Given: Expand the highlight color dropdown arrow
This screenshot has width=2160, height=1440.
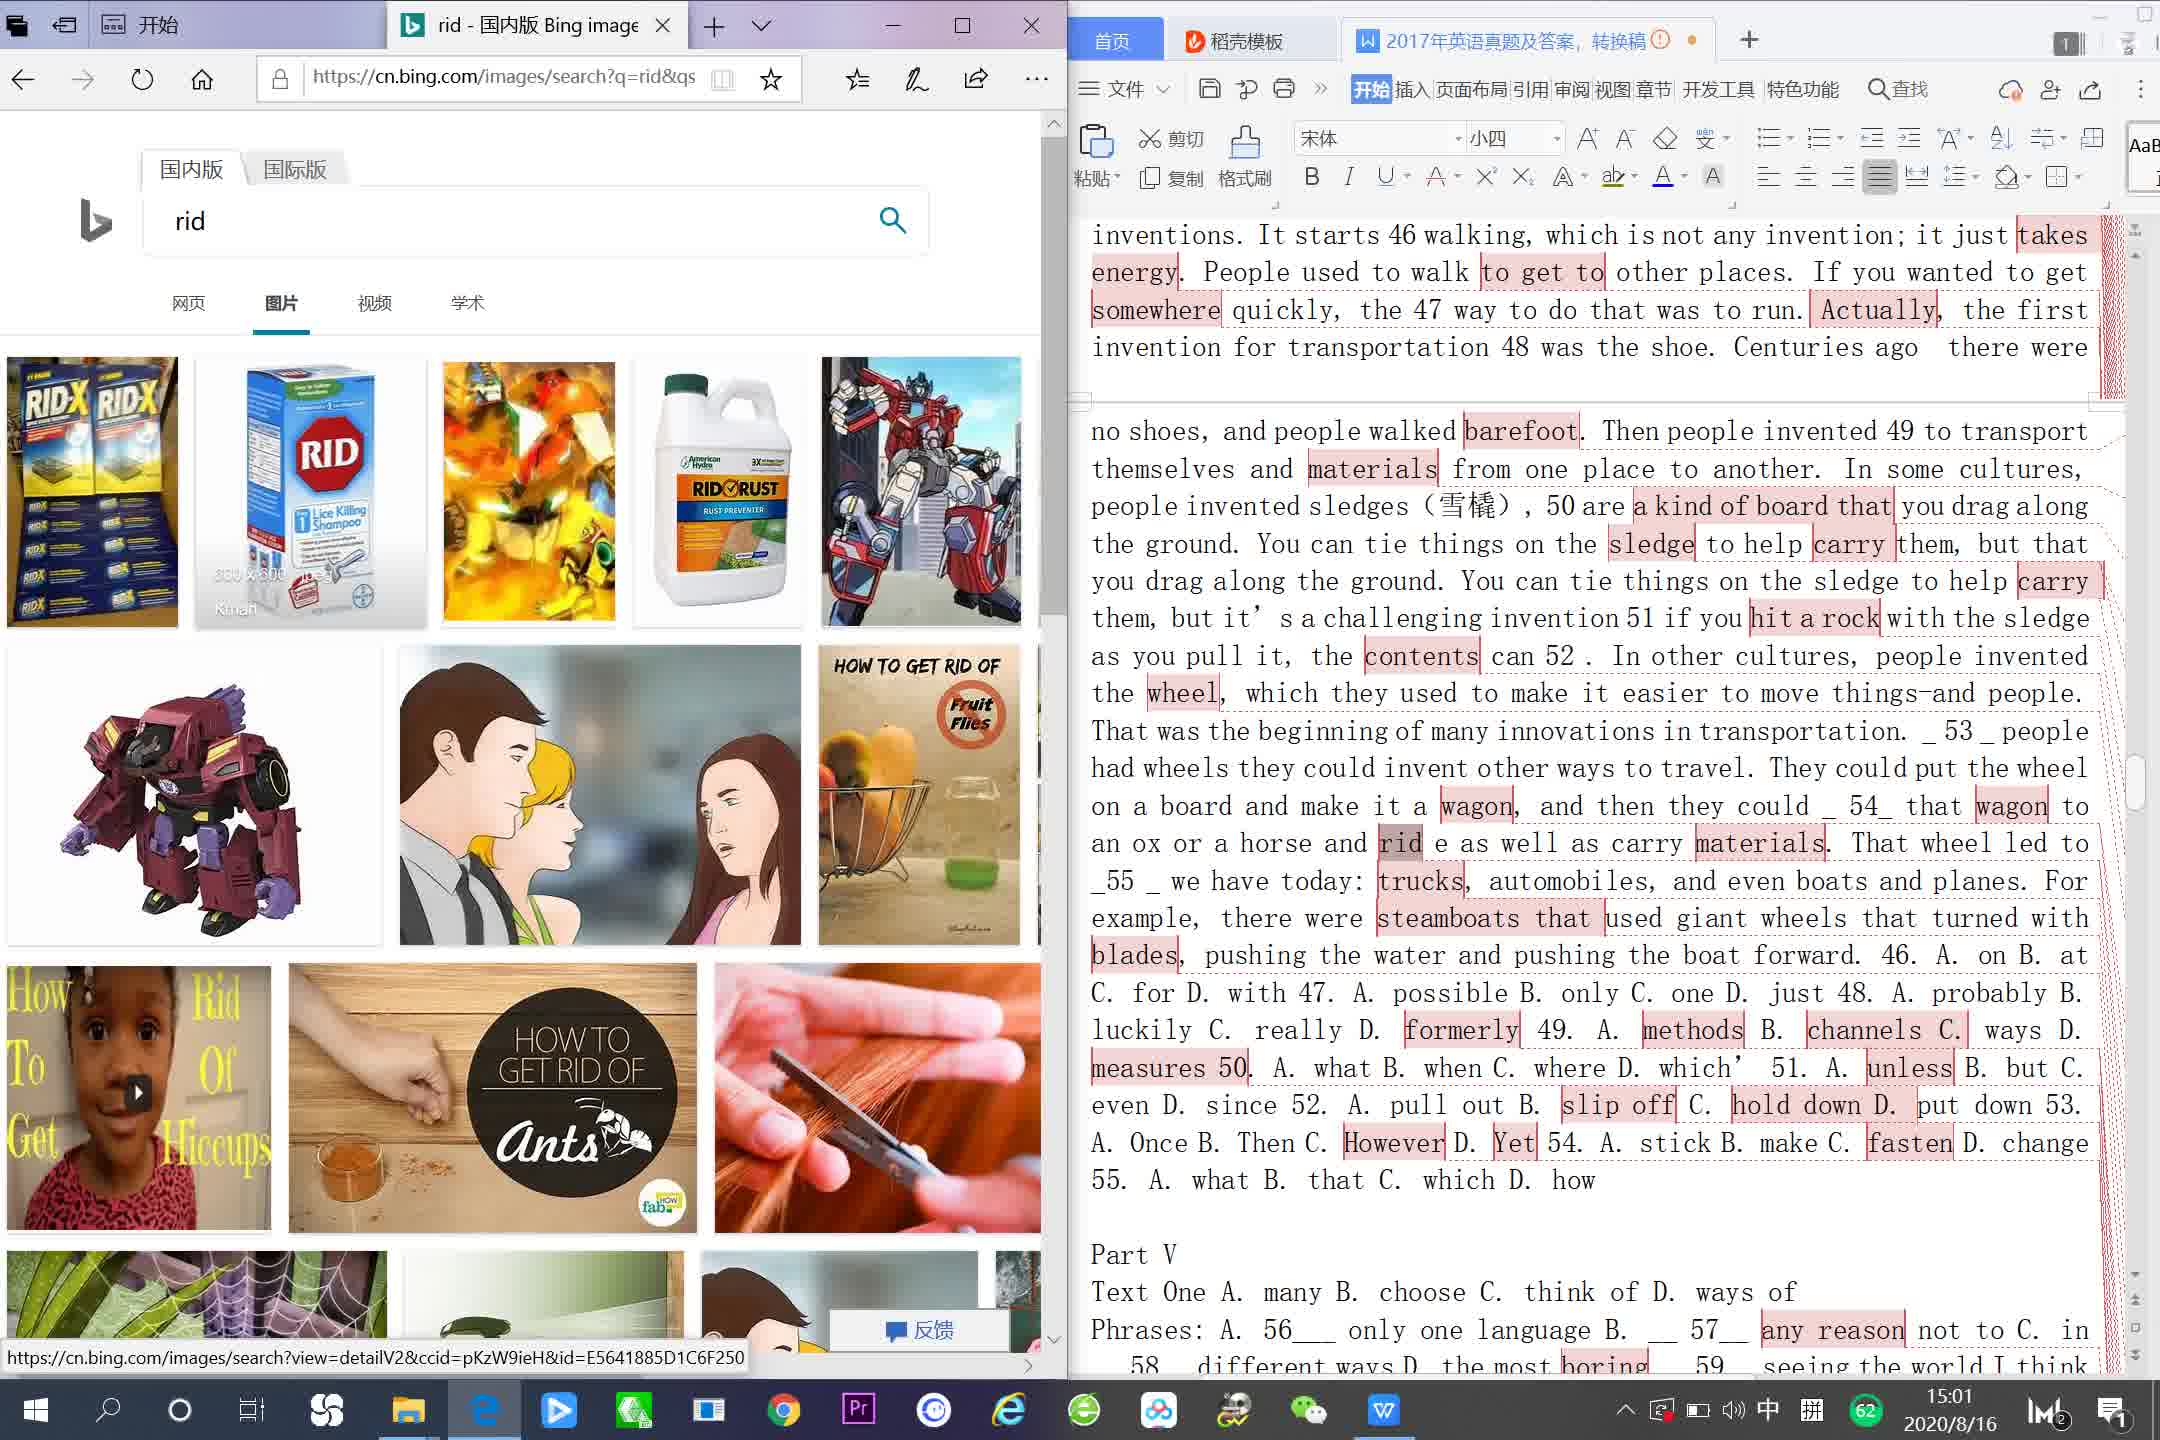Looking at the screenshot, I should click(1634, 177).
